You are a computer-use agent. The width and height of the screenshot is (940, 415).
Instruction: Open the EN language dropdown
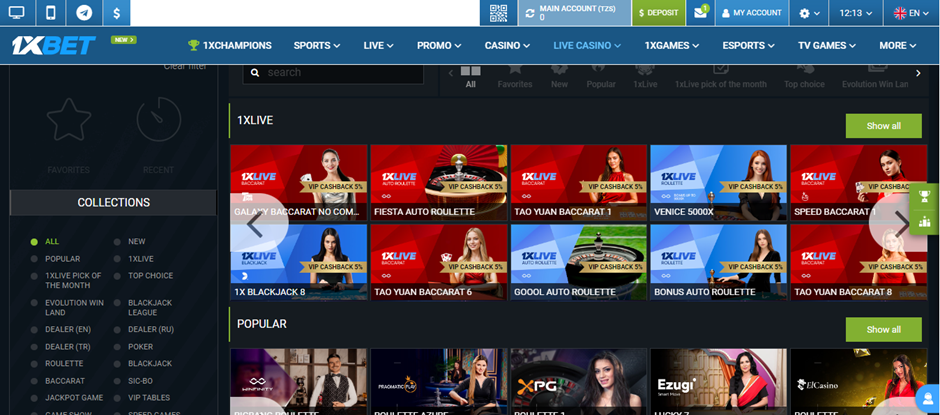point(911,13)
